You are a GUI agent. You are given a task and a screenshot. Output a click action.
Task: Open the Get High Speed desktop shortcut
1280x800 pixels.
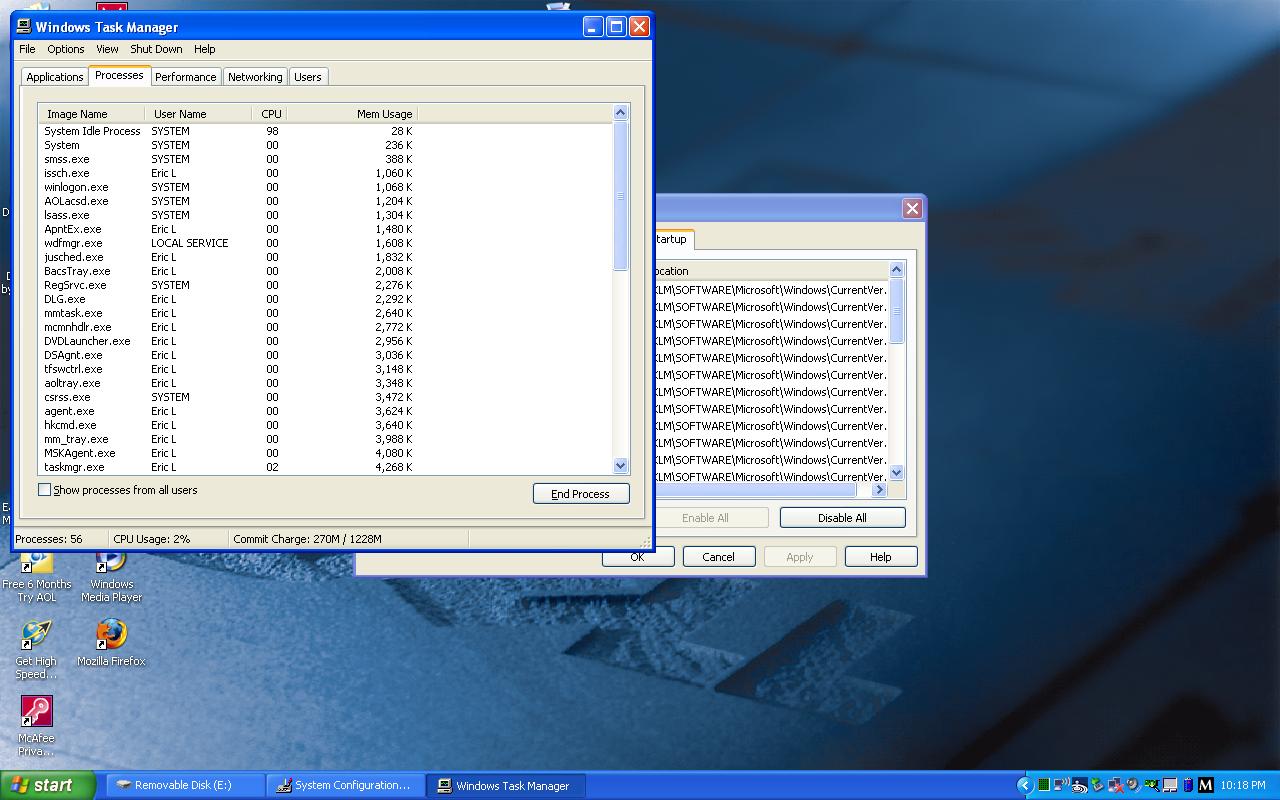point(36,649)
